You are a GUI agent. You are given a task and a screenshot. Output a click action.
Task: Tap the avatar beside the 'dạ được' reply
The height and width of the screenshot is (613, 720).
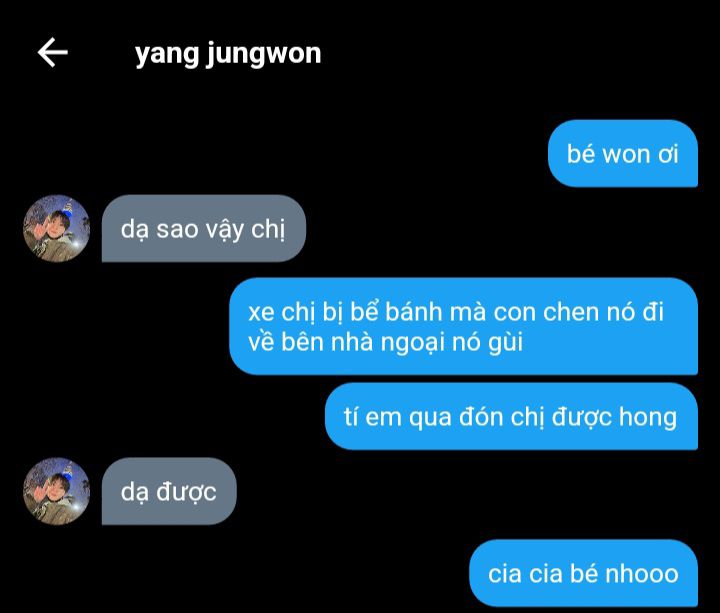click(56, 491)
